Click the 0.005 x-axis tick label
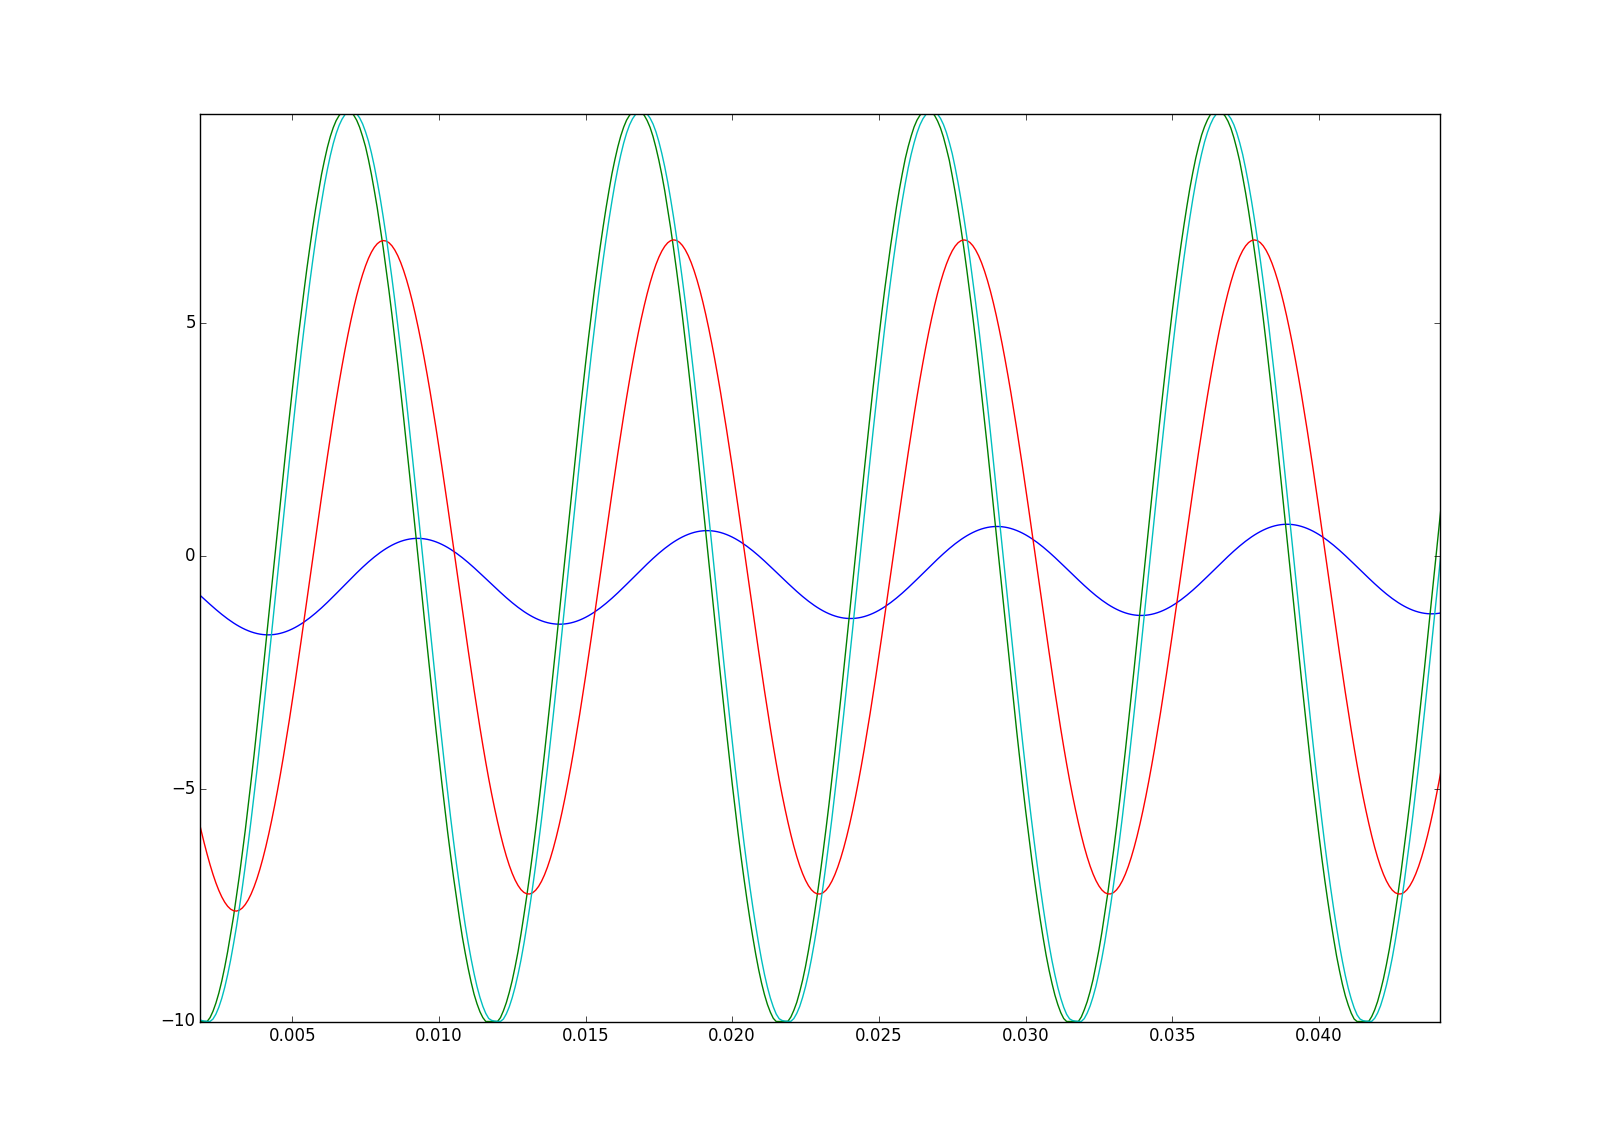The height and width of the screenshot is (1135, 1600). (x=292, y=1036)
